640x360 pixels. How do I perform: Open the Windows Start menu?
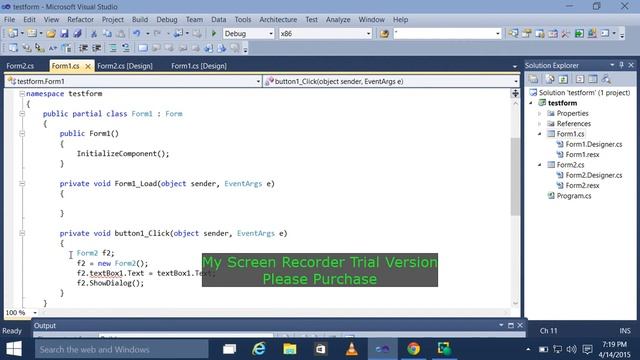[x=14, y=349]
